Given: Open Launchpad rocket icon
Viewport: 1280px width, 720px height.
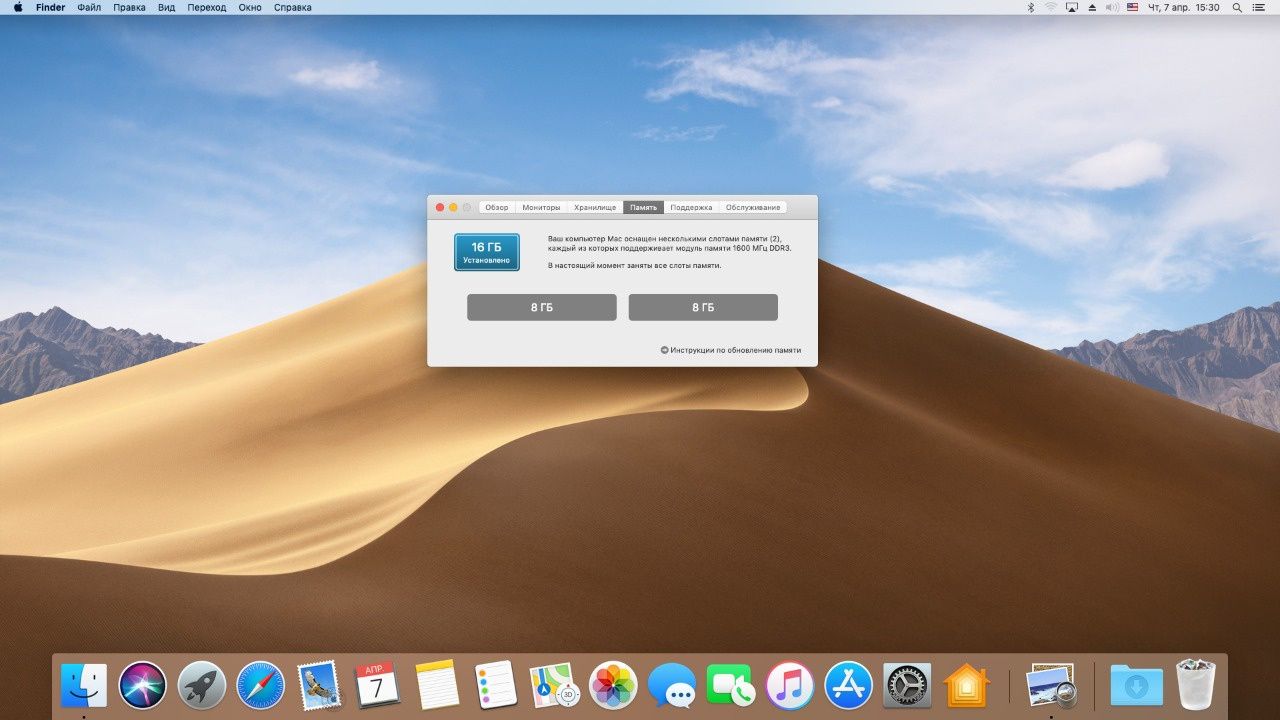Looking at the screenshot, I should pos(202,685).
